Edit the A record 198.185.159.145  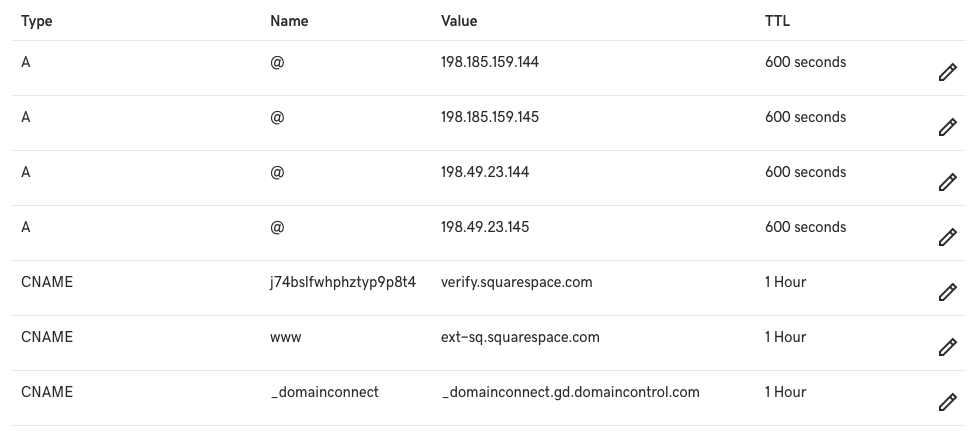click(946, 128)
